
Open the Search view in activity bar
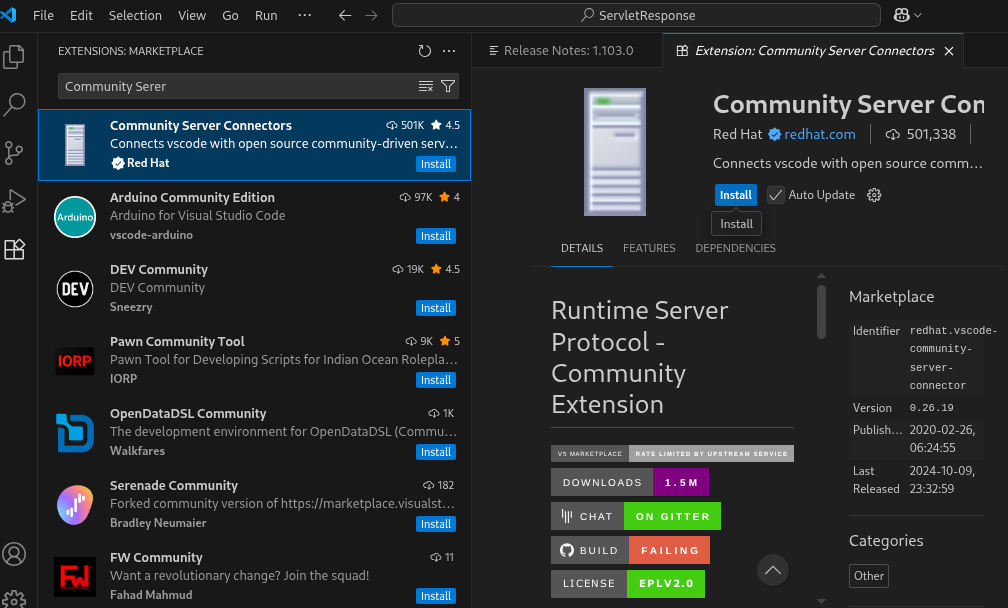14,104
